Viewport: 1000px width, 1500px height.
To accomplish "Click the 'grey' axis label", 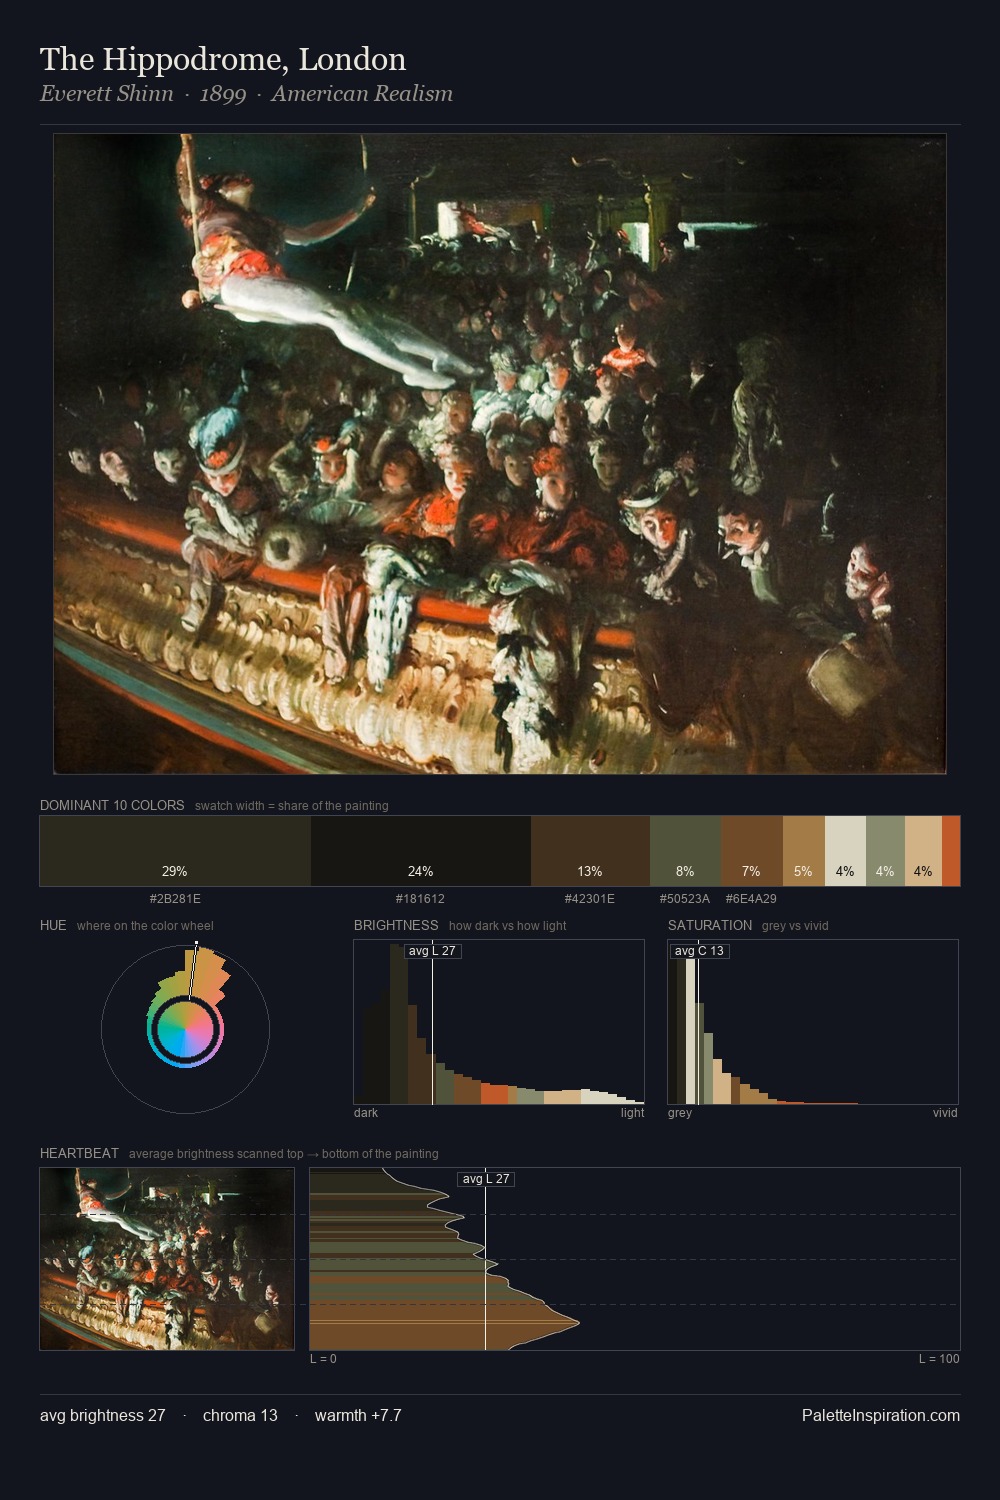I will click(680, 1113).
